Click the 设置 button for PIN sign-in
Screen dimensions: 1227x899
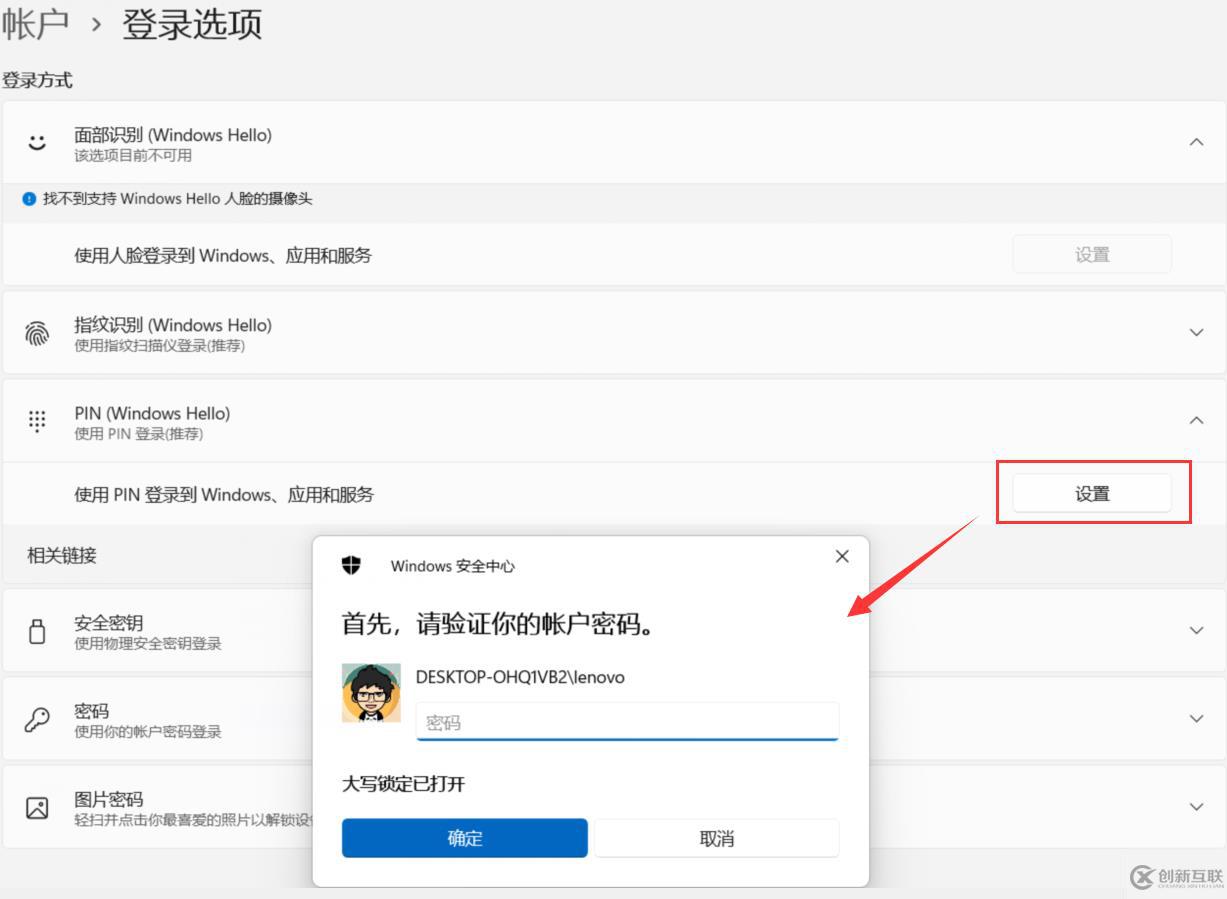coord(1092,494)
